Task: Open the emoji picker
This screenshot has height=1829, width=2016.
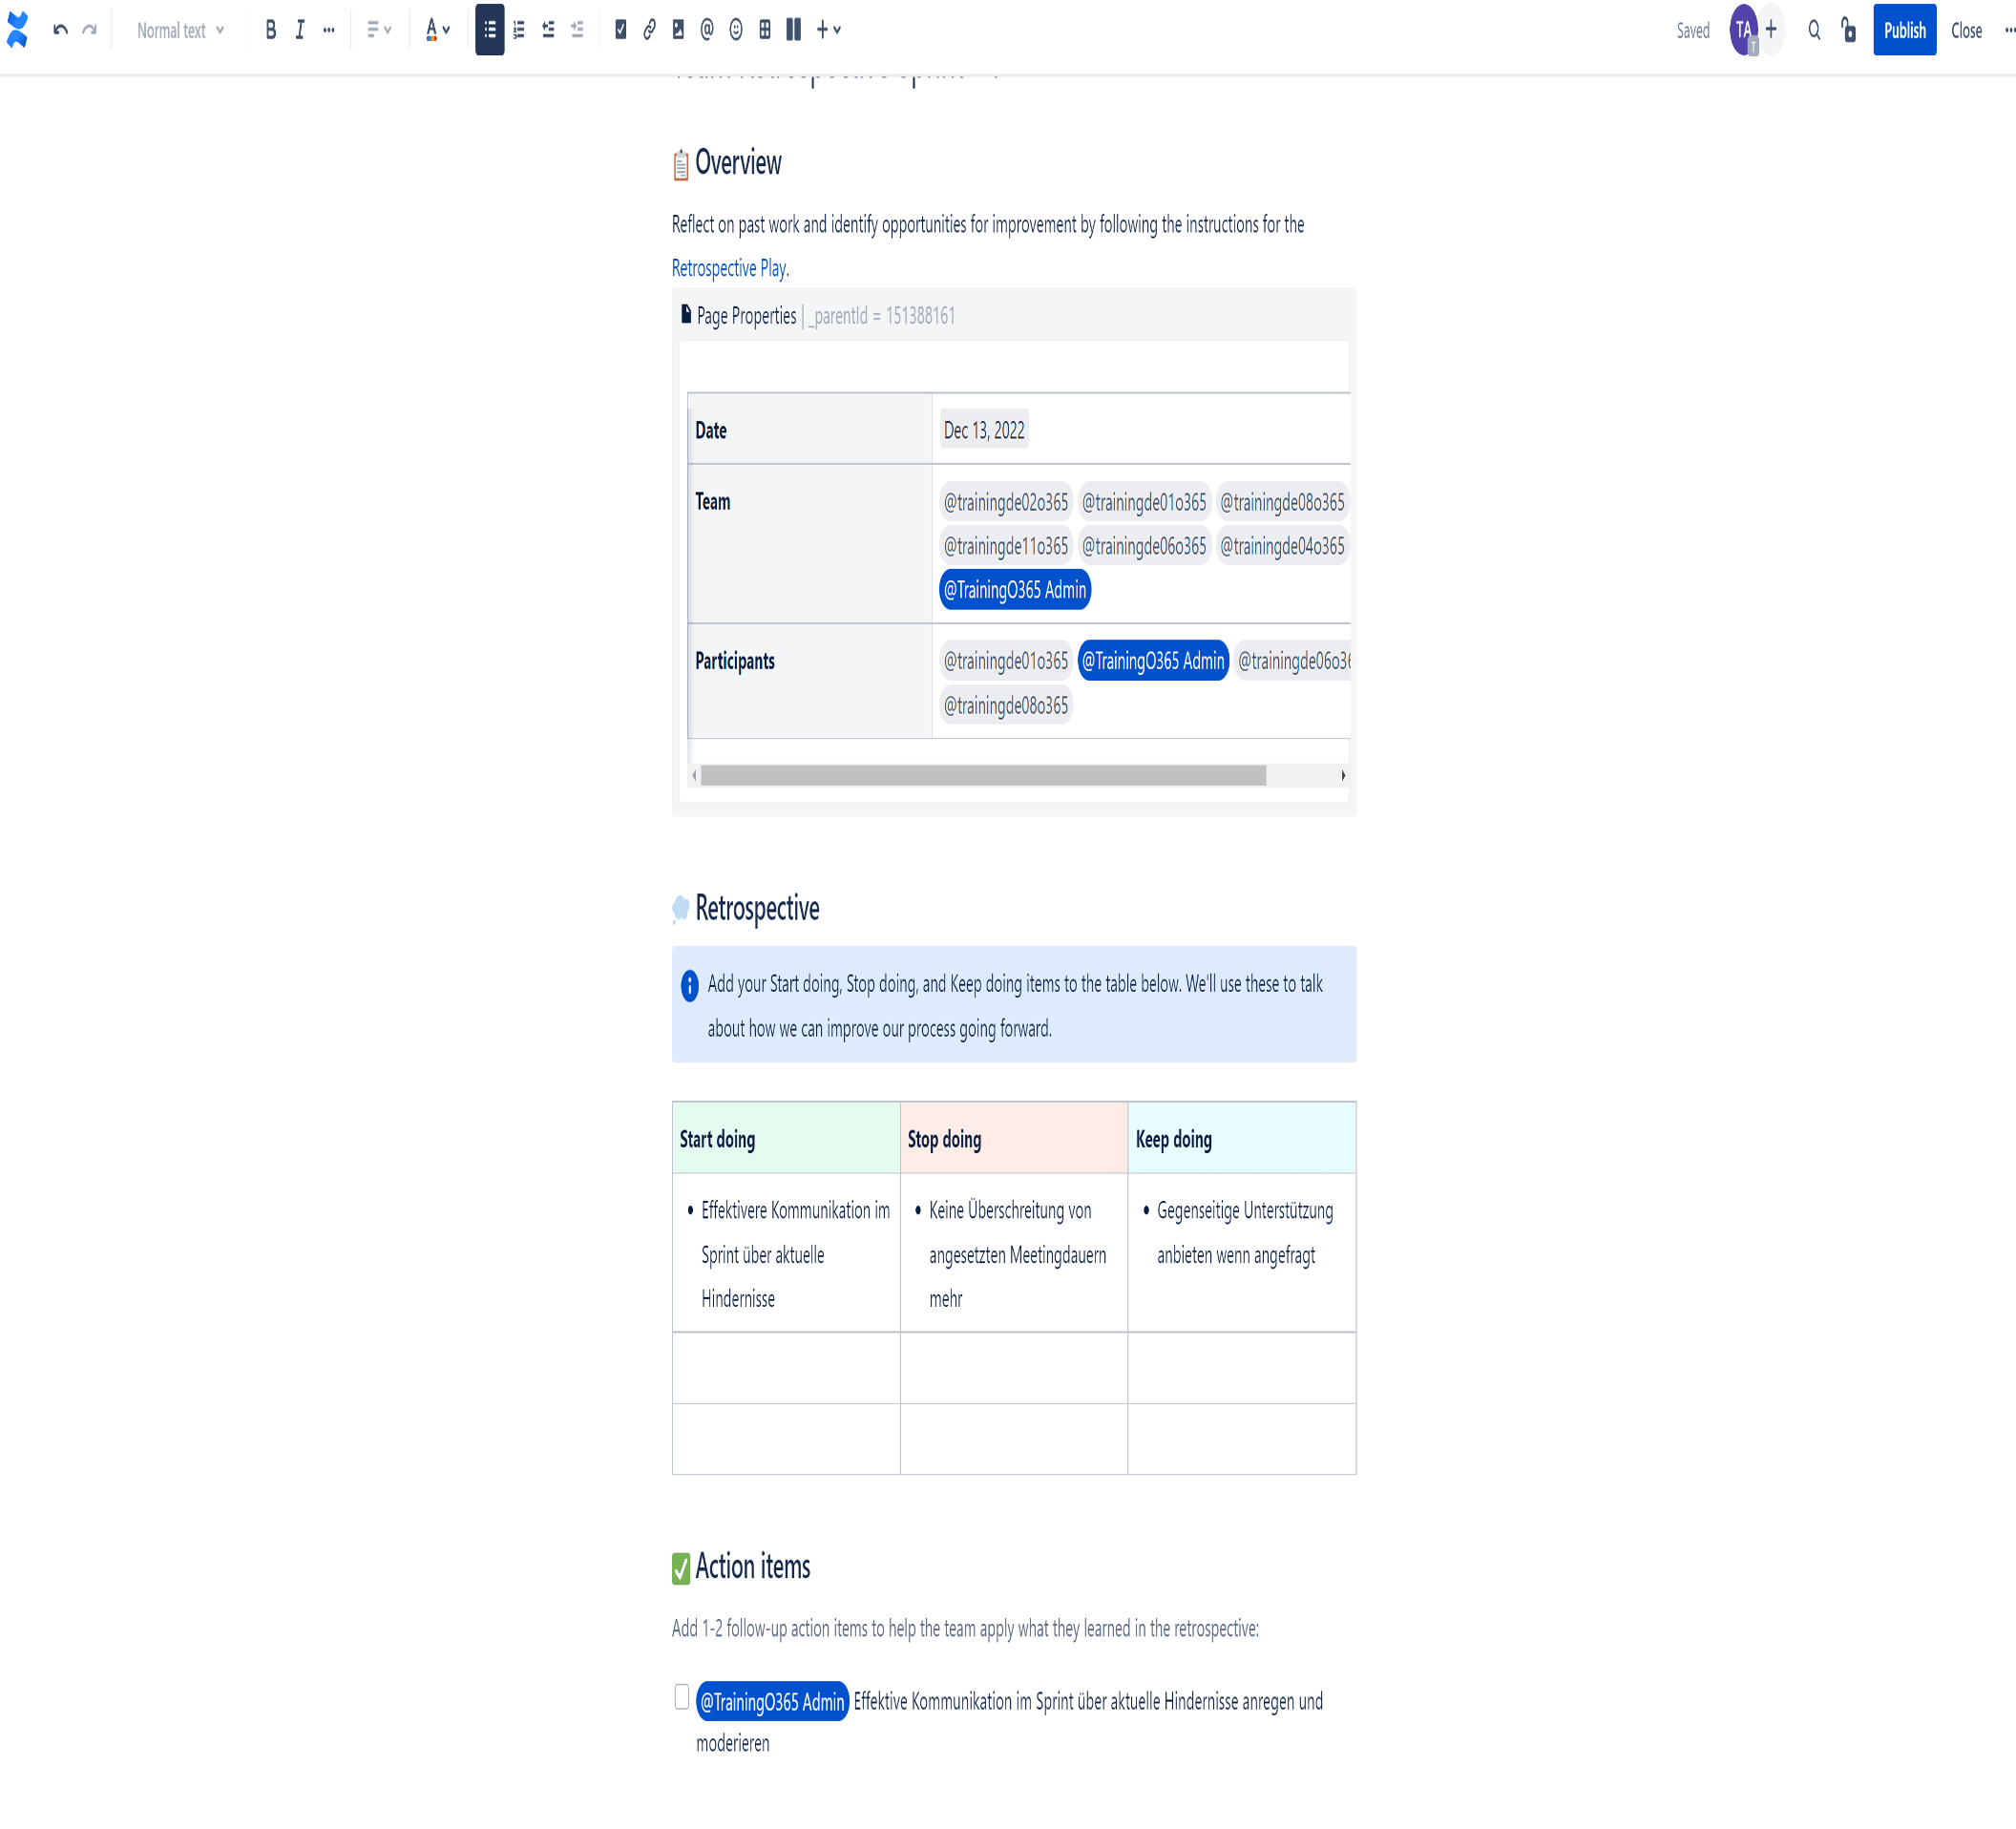Action: pos(736,30)
